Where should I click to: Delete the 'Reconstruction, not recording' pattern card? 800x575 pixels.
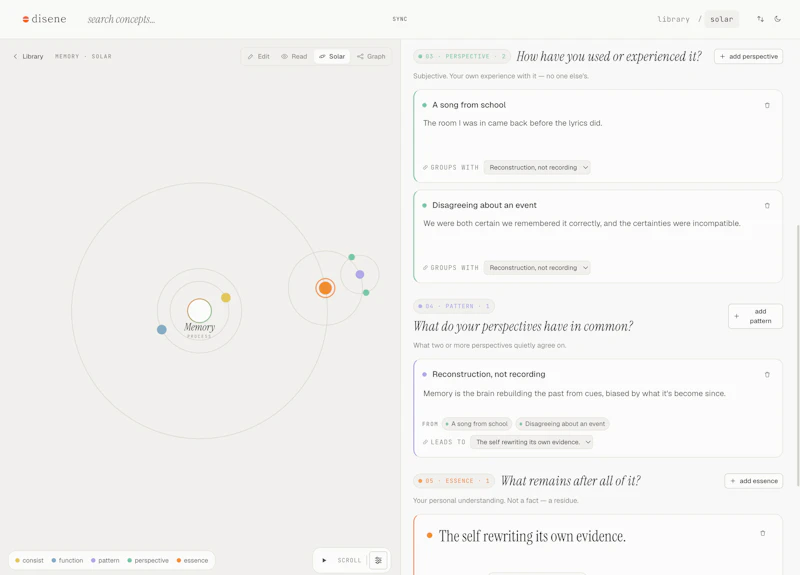[x=767, y=374]
